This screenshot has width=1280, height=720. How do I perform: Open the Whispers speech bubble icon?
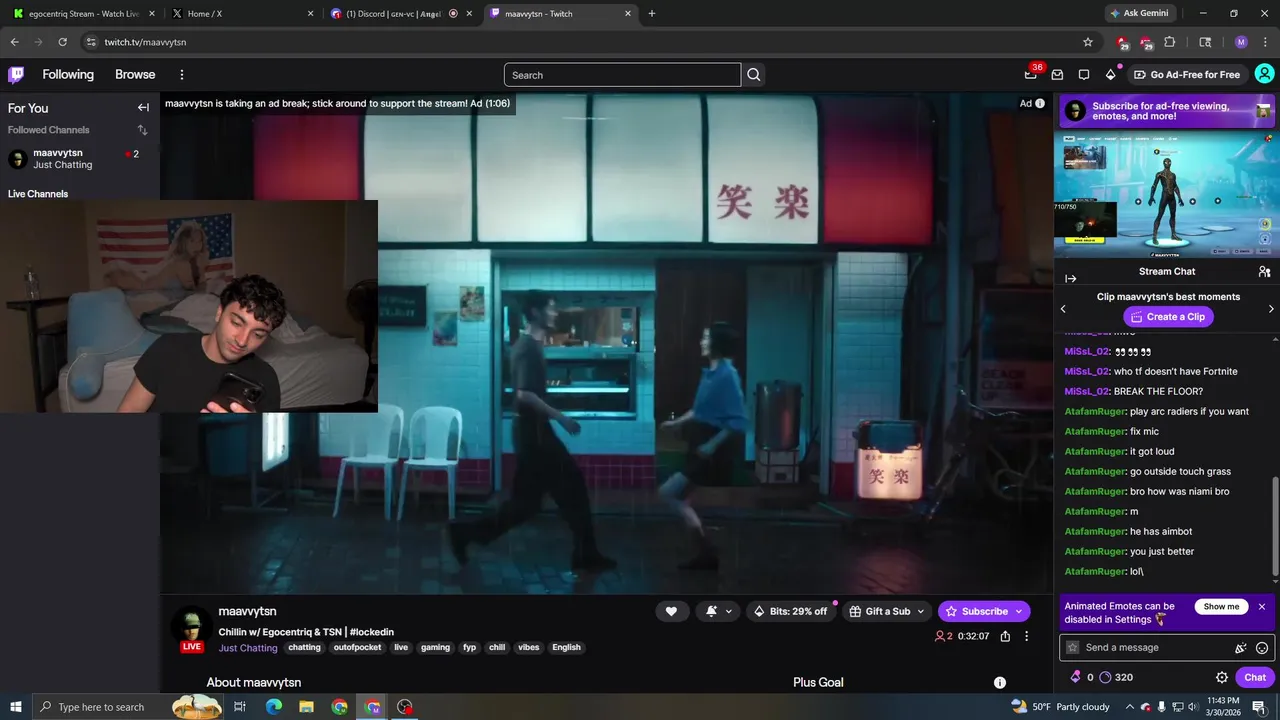(x=1084, y=75)
